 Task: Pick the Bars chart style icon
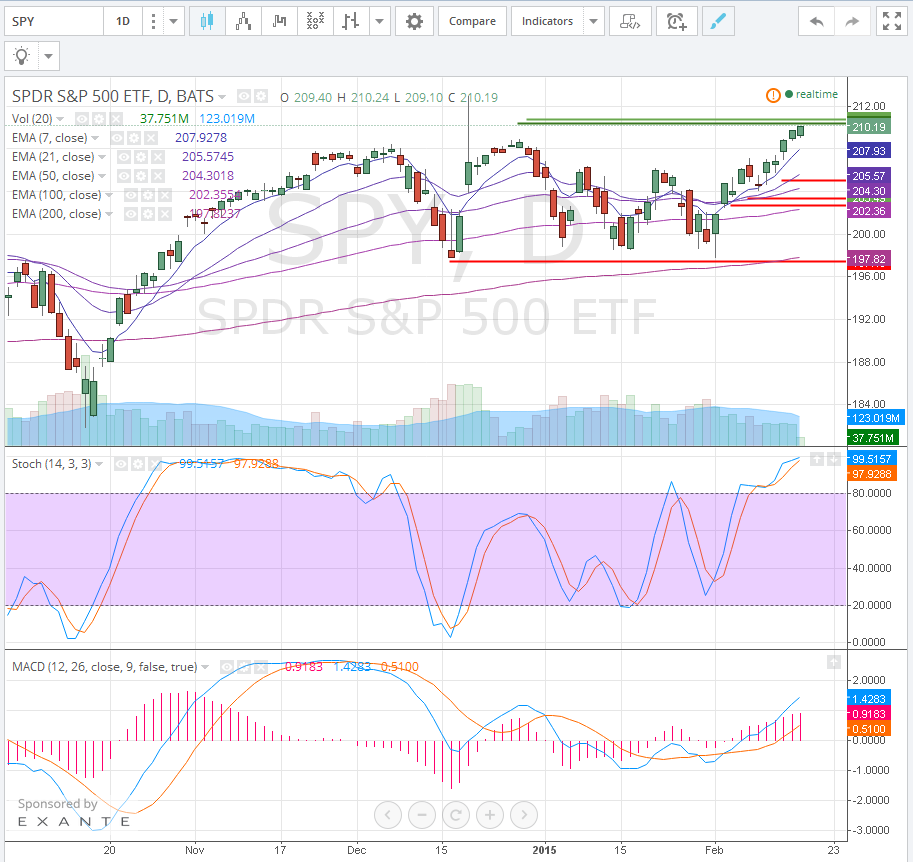tap(351, 22)
